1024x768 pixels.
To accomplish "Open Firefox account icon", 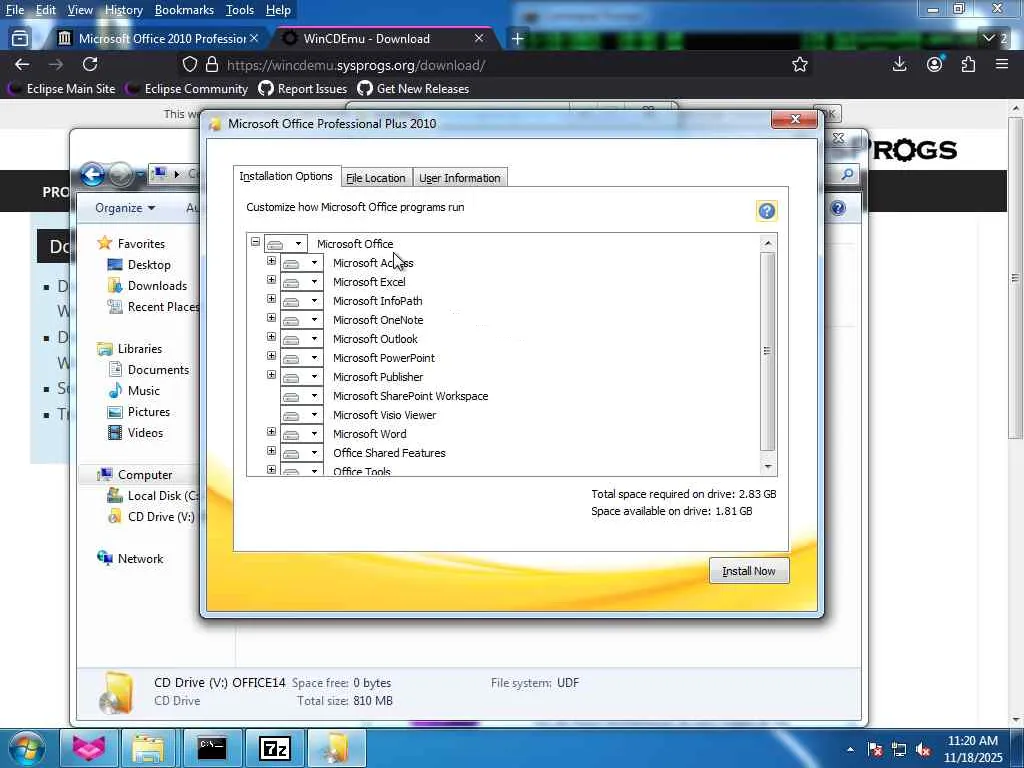I will tap(935, 64).
